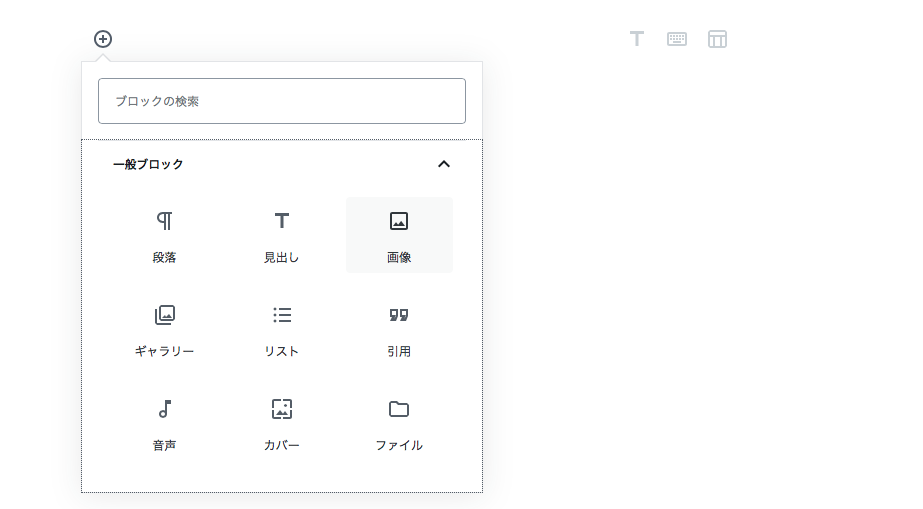Choose the cover block framed image icon

click(x=282, y=408)
